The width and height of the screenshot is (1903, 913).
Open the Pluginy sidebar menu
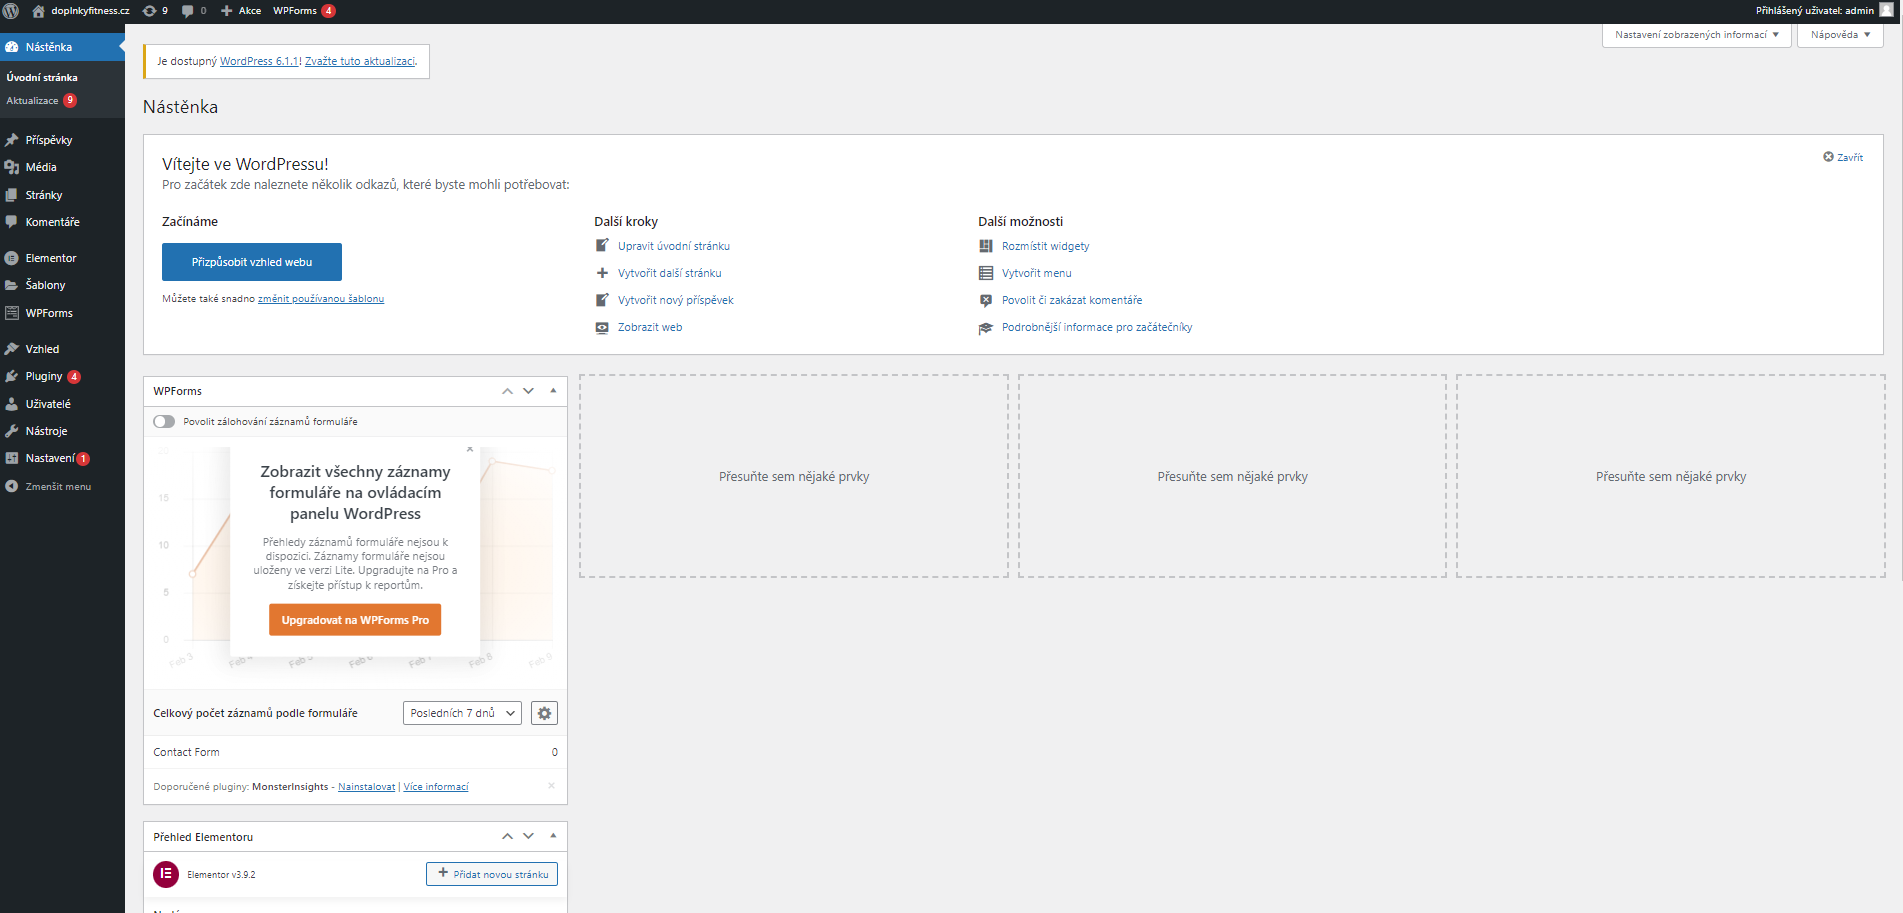44,376
